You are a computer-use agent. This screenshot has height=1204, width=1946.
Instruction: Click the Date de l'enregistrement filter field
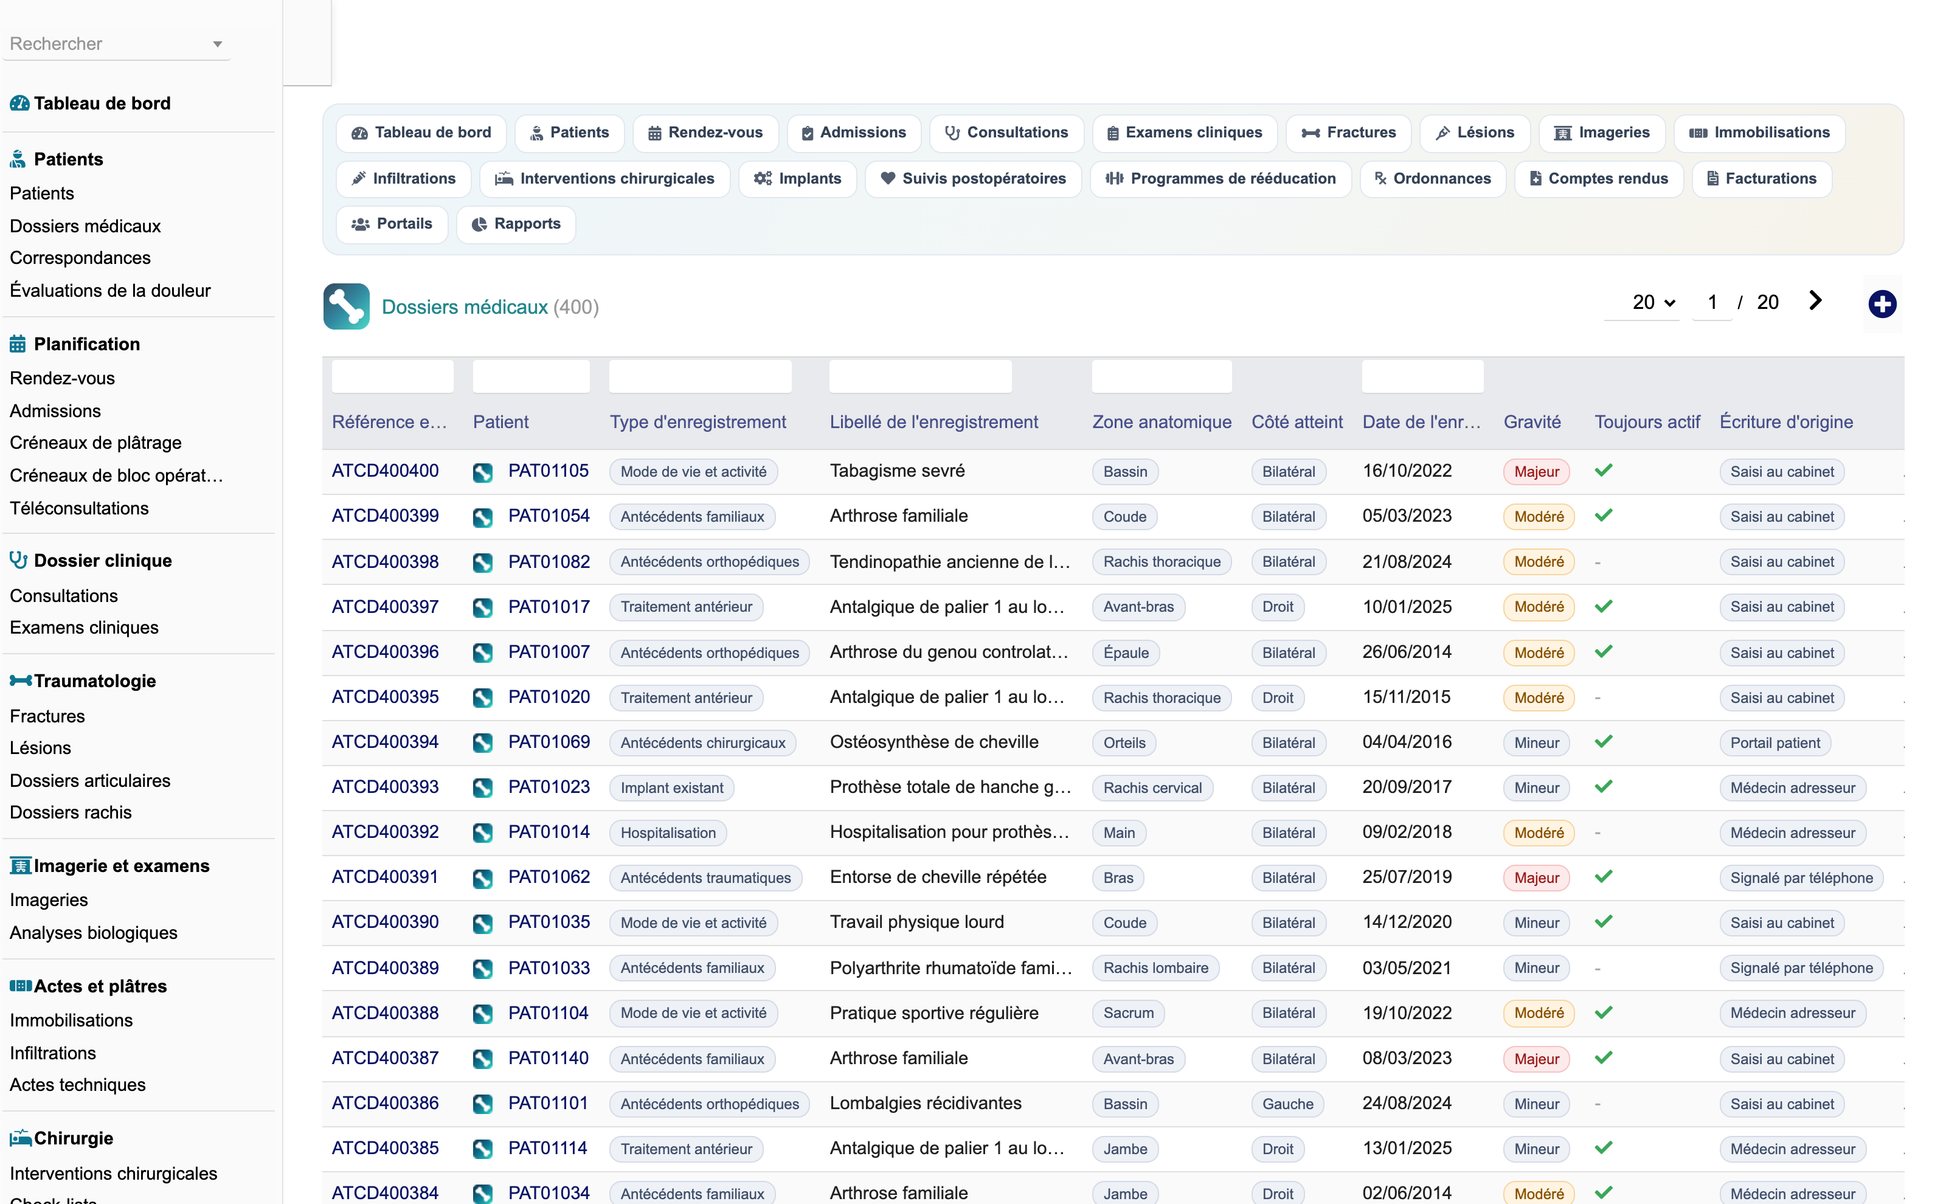(x=1422, y=377)
